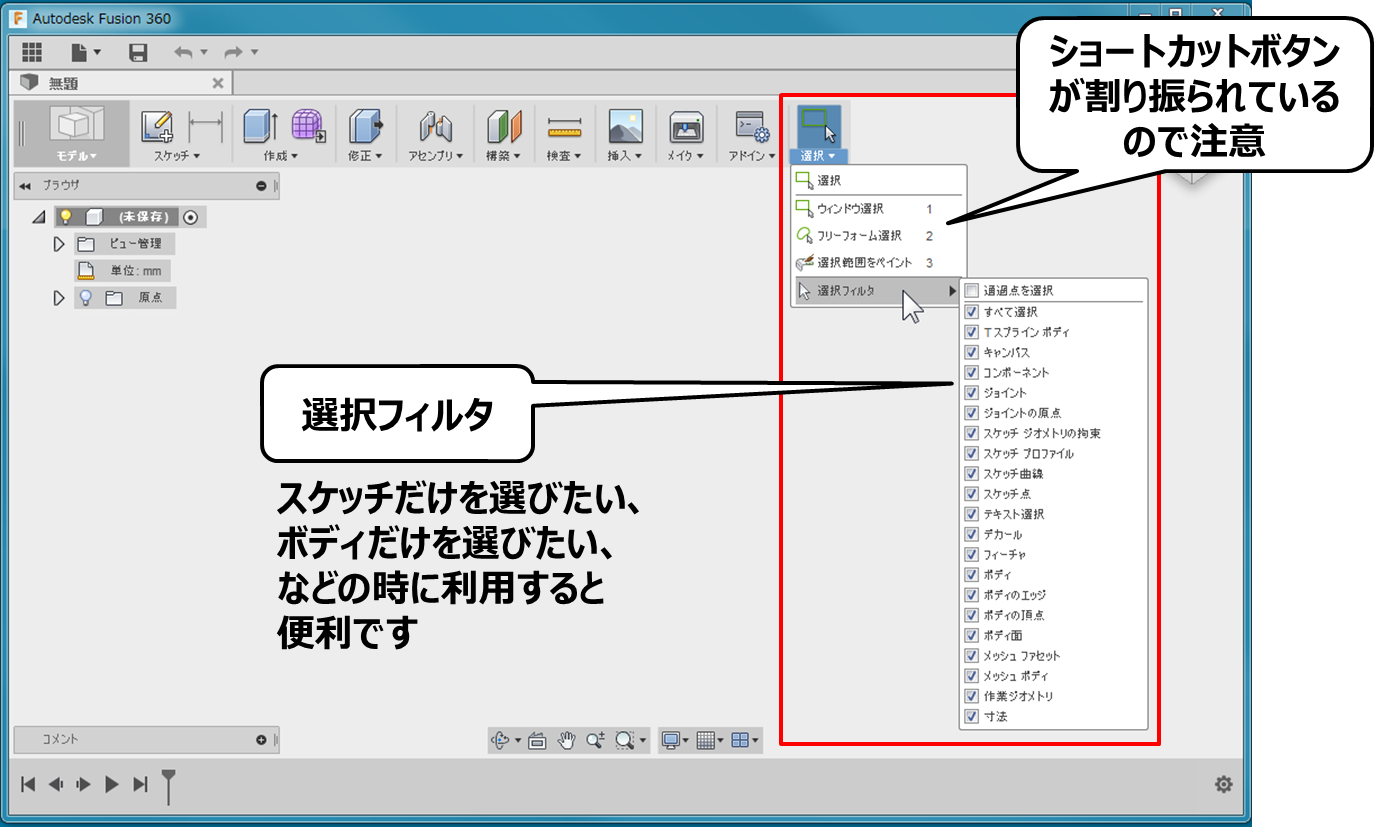Expand the コメント panel plus button

coord(261,740)
